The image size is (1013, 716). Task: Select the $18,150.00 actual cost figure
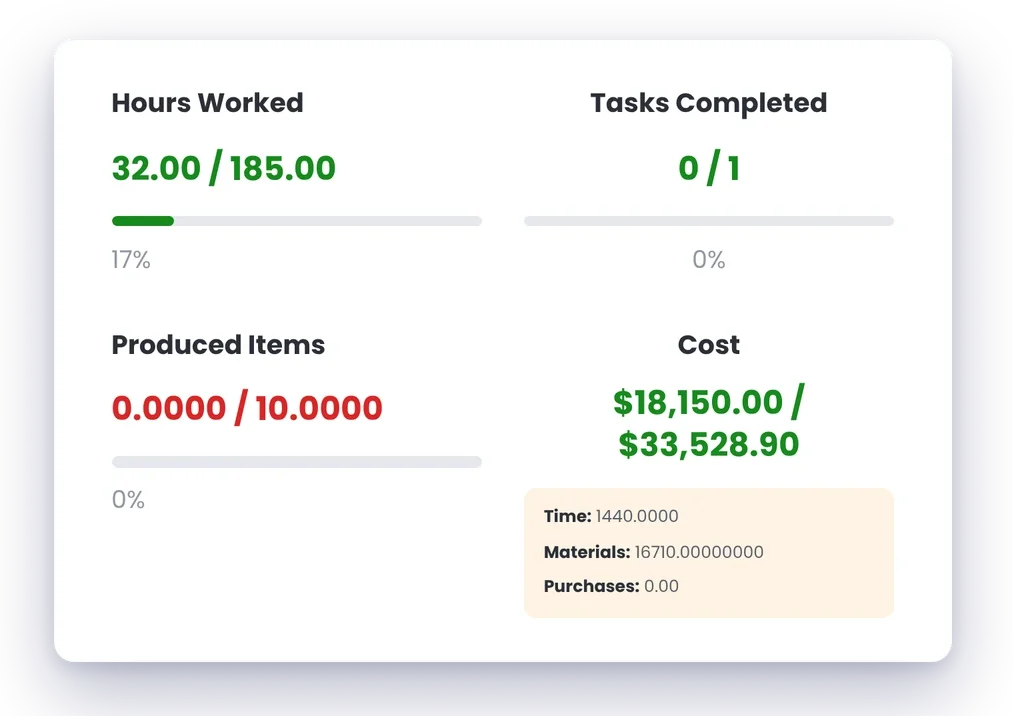click(698, 402)
